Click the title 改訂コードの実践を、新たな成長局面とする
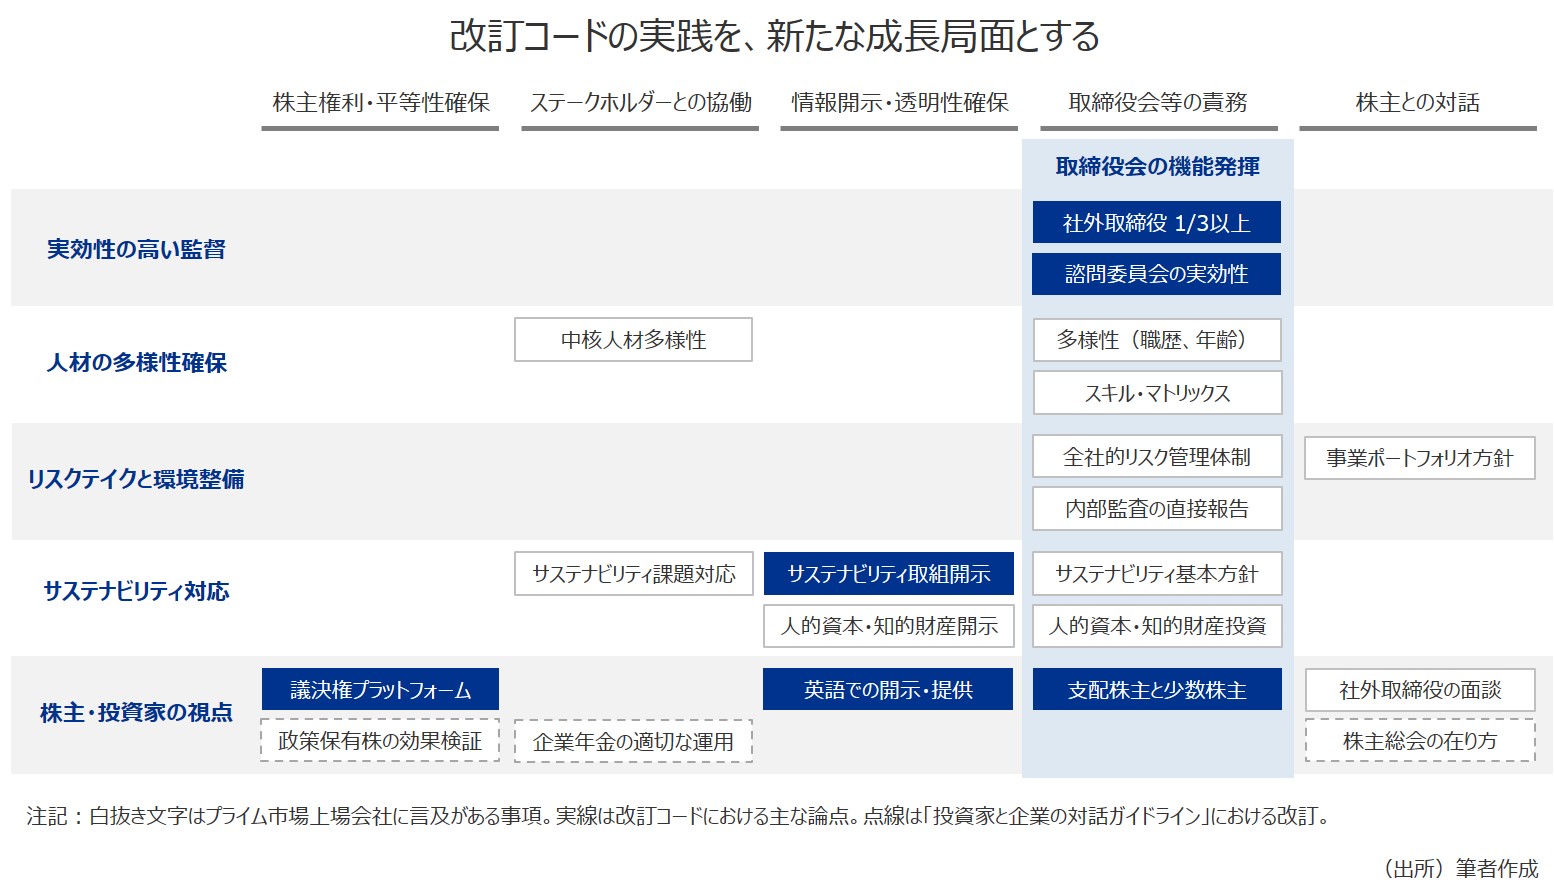1554x896 pixels. [774, 37]
